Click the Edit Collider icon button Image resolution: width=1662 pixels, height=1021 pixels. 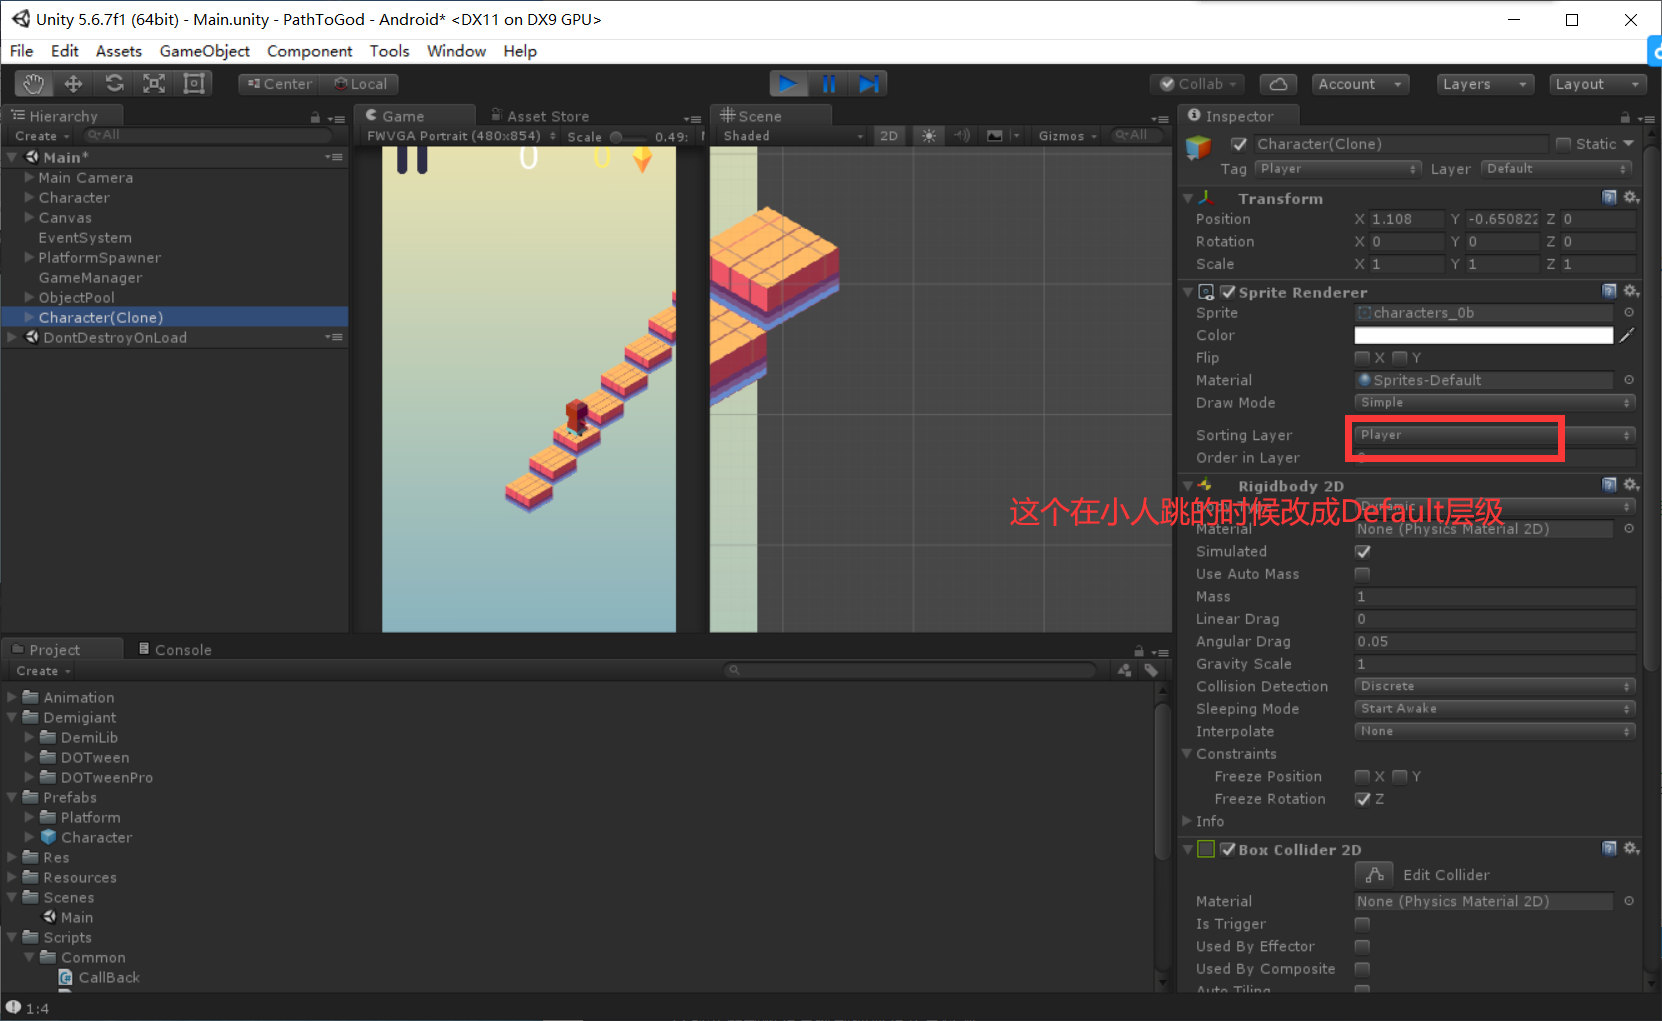coord(1374,875)
